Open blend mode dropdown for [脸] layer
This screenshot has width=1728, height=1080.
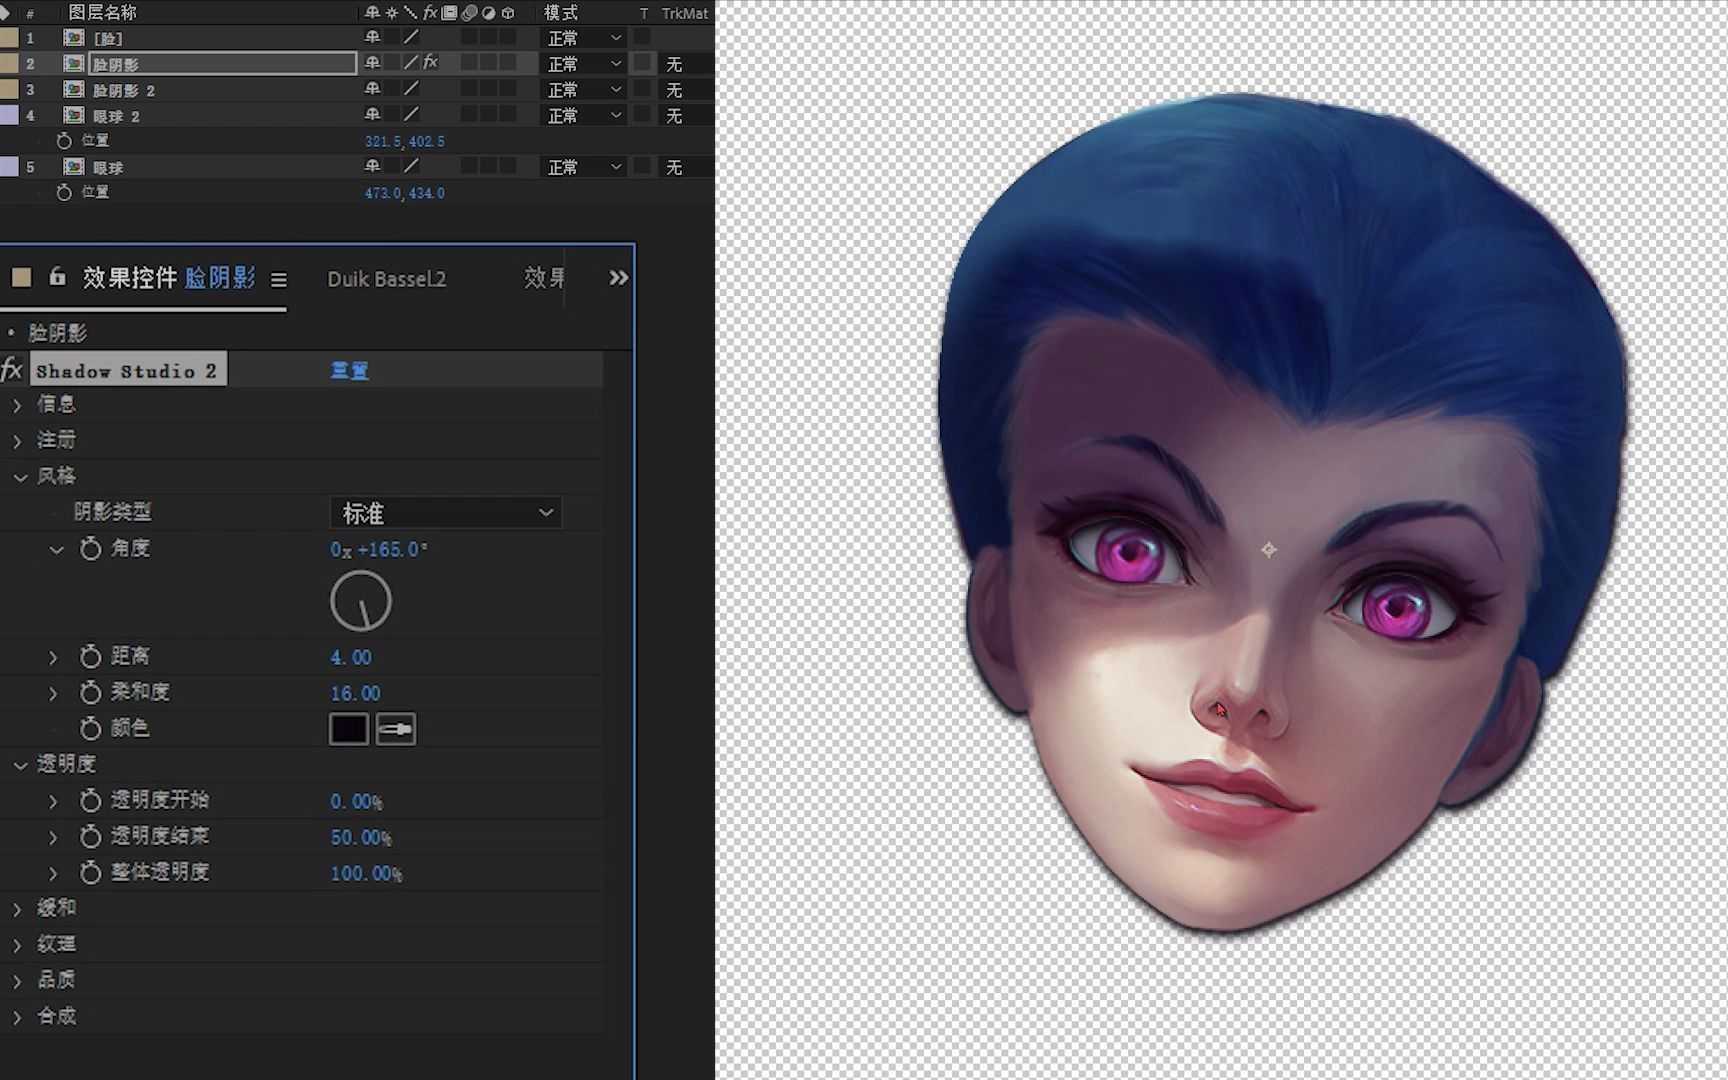point(585,37)
